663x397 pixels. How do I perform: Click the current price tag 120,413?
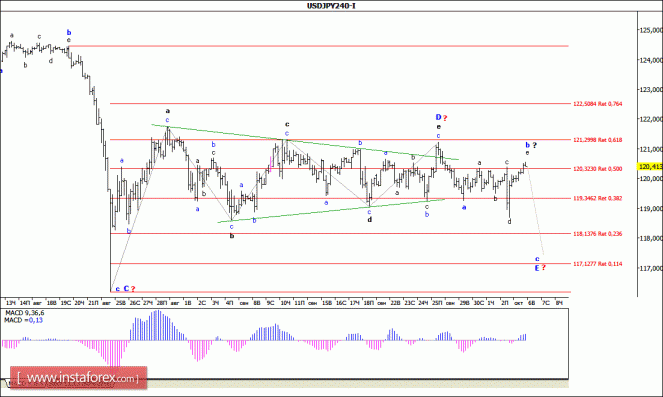[650, 167]
